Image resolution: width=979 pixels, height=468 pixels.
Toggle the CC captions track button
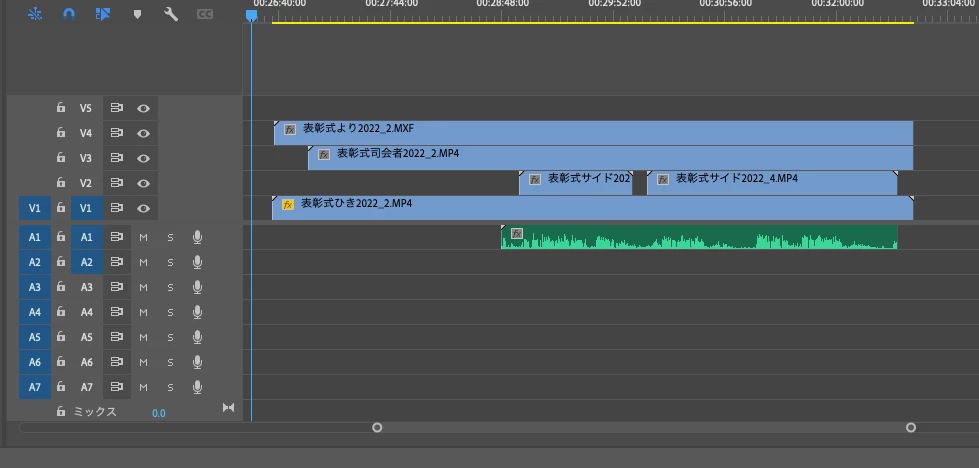click(205, 14)
